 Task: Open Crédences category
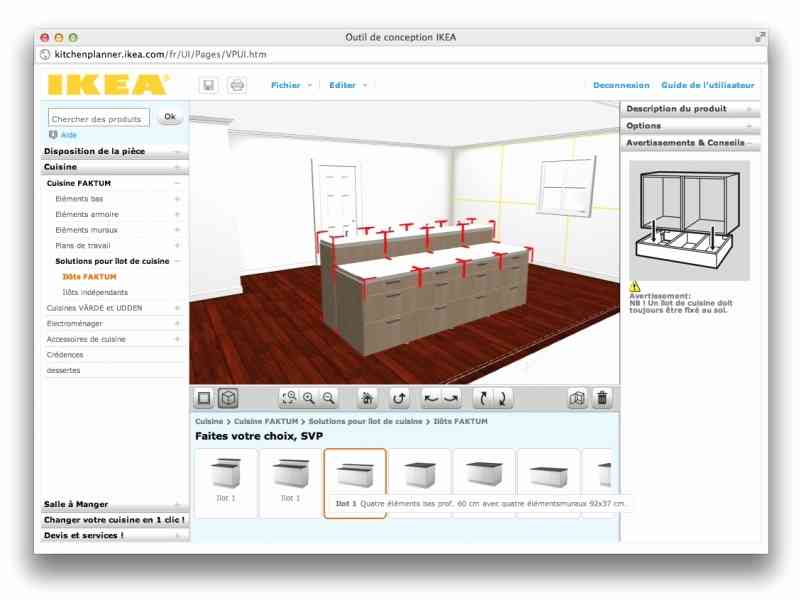(65, 355)
